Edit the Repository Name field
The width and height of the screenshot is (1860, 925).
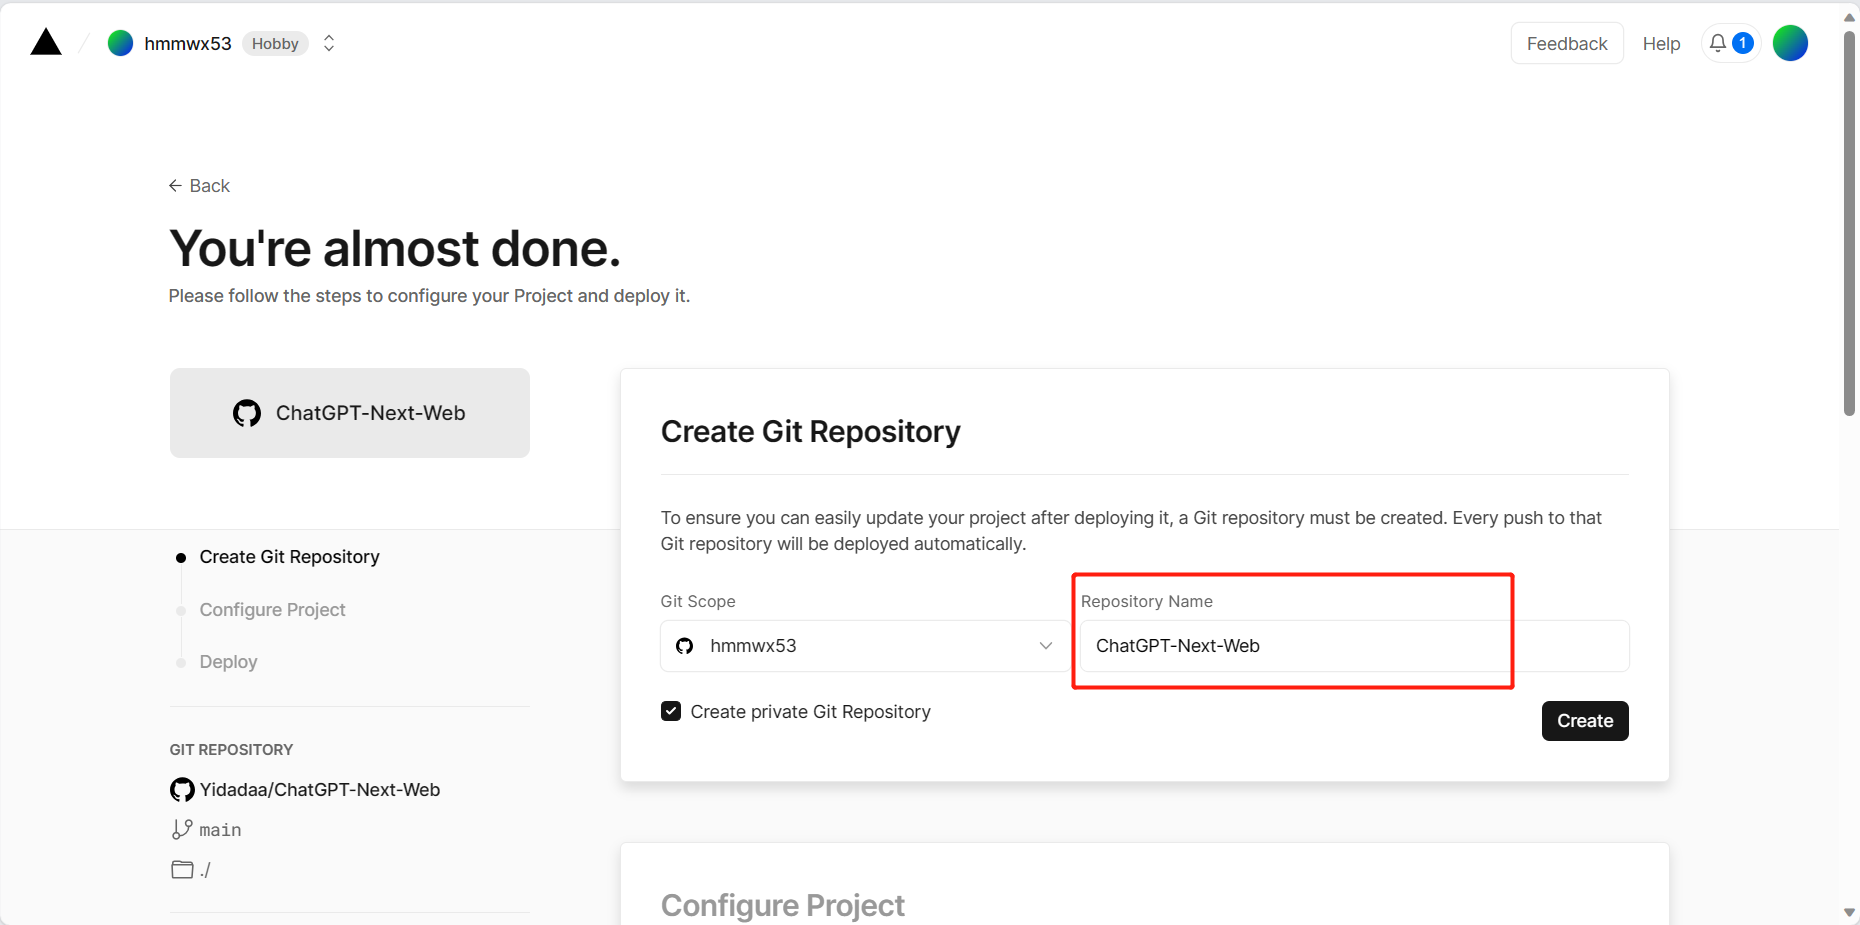click(x=1354, y=646)
